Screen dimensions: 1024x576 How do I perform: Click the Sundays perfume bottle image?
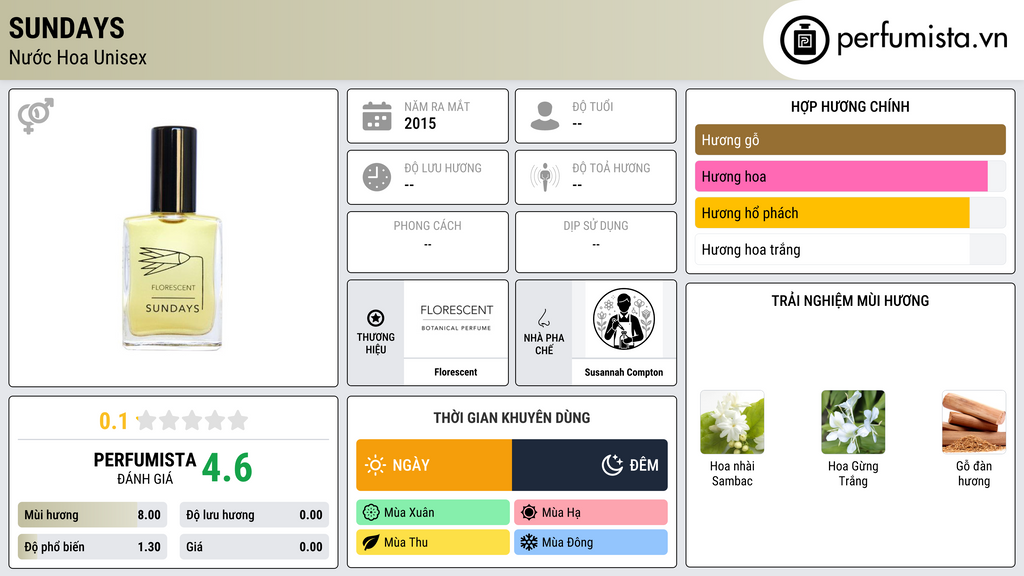click(x=172, y=238)
